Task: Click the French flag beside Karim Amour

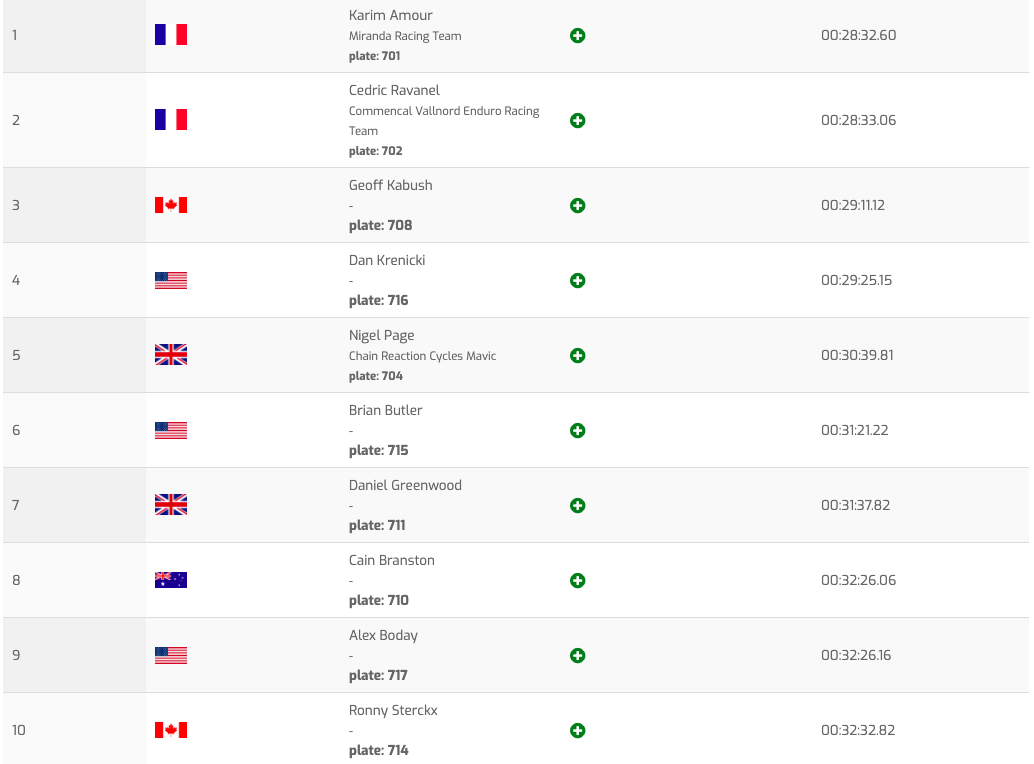Action: click(171, 35)
